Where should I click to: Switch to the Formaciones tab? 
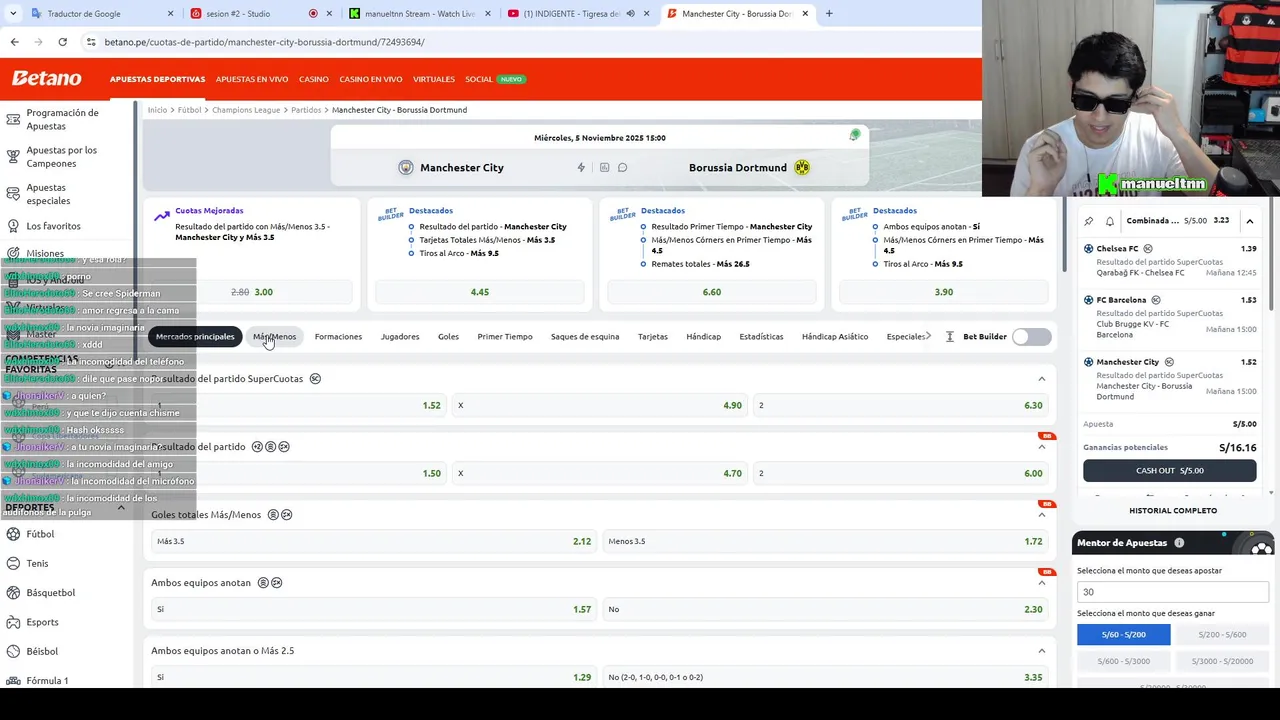[338, 337]
